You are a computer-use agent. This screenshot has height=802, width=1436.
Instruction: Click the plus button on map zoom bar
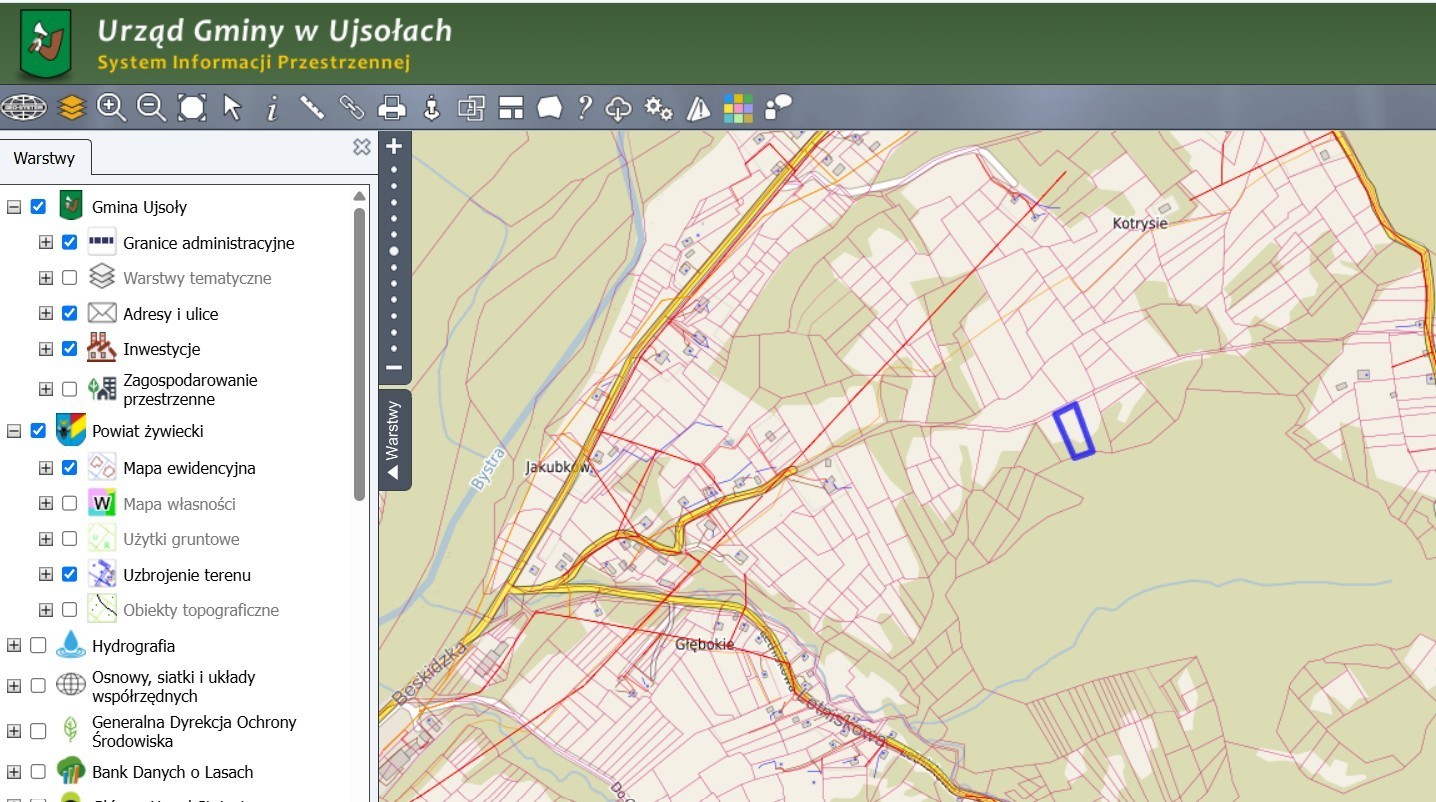(x=394, y=146)
